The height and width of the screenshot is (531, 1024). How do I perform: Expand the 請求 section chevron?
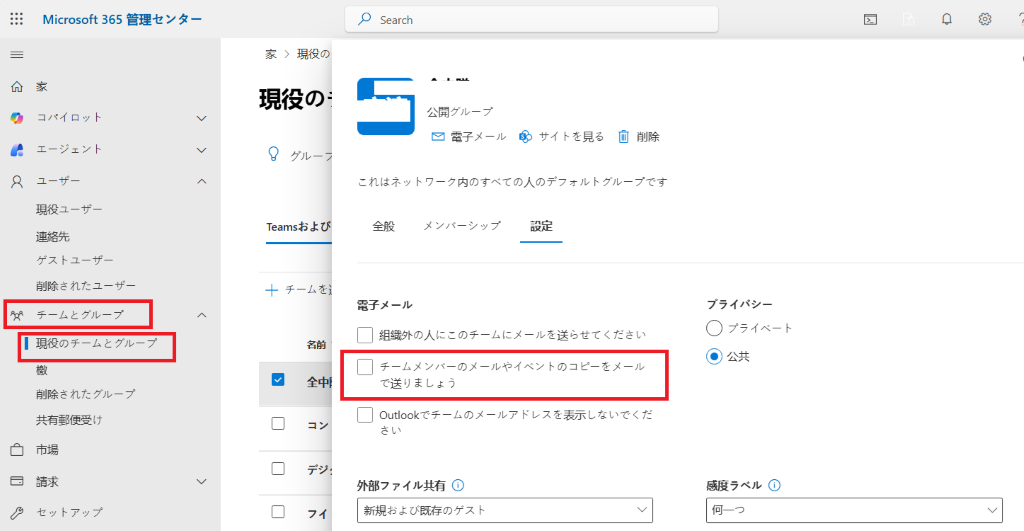coord(202,482)
